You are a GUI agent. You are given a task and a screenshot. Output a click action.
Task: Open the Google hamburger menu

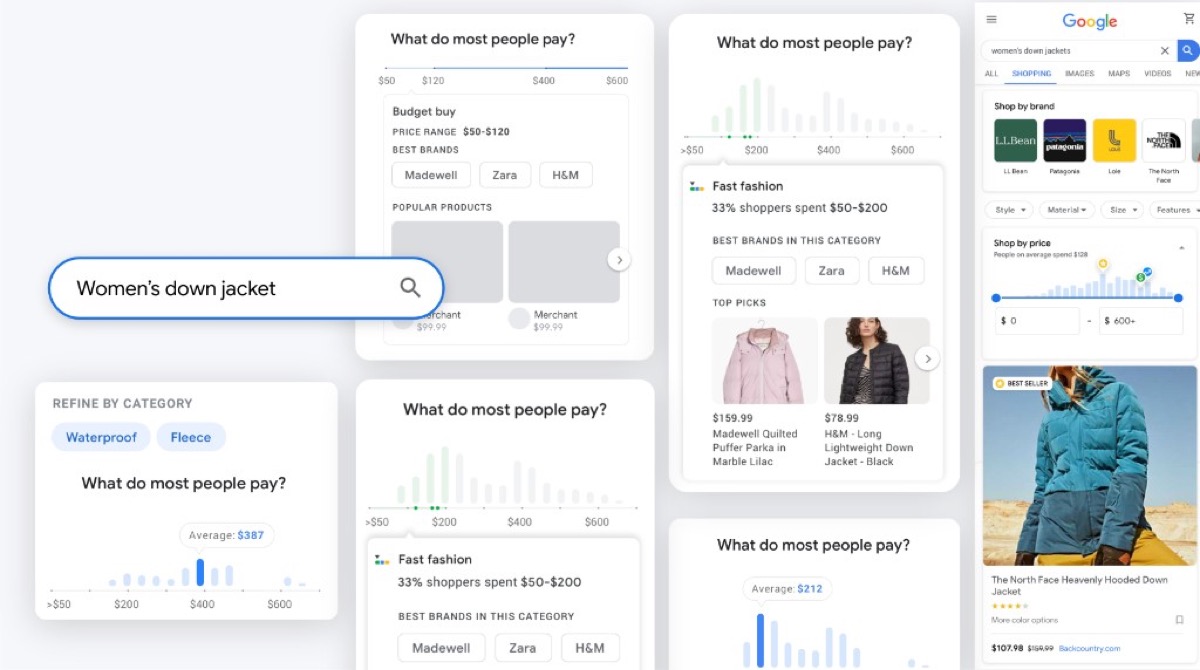(x=991, y=20)
